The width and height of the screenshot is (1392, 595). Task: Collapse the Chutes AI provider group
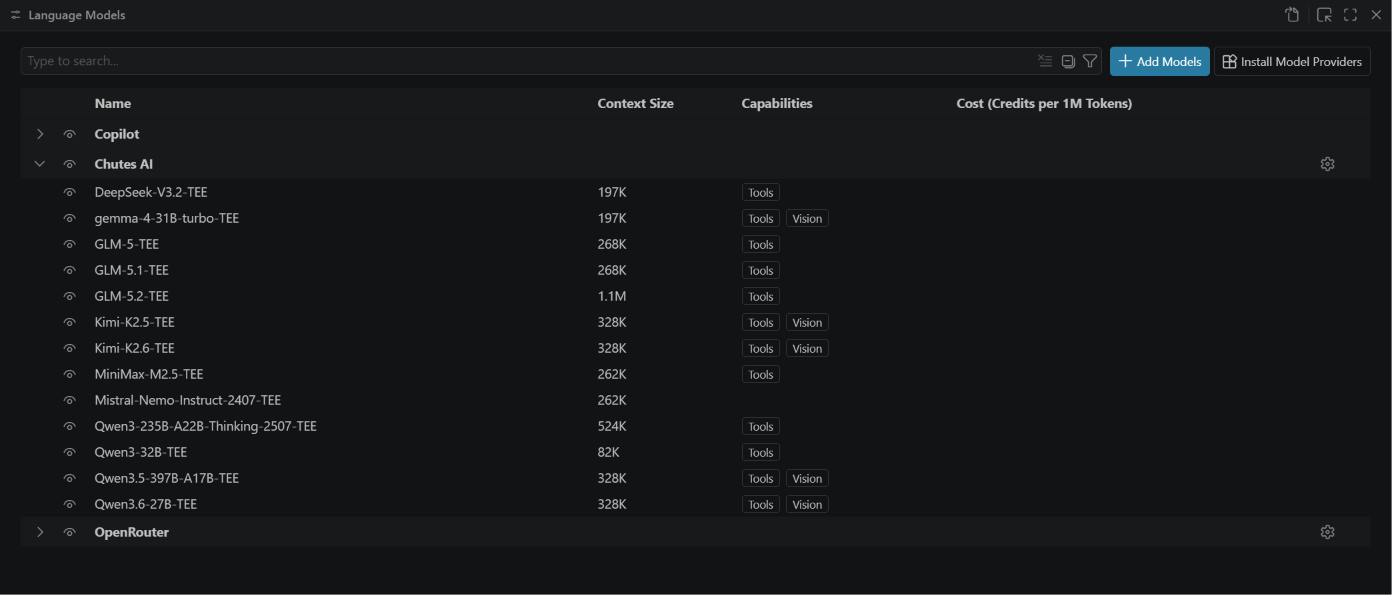[x=40, y=164]
